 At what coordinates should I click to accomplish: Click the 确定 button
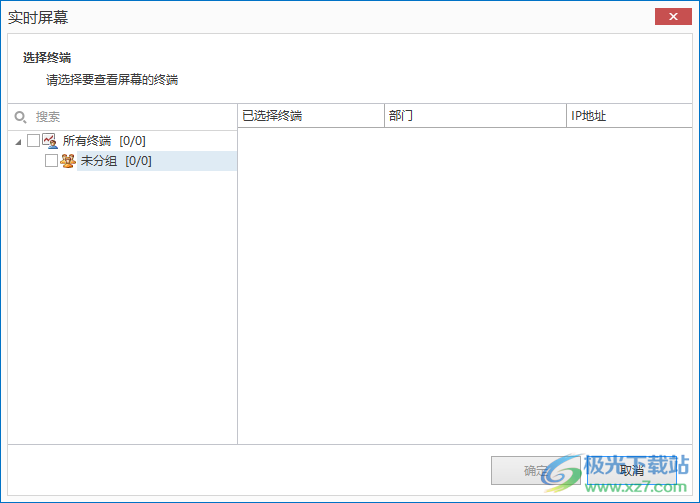point(536,470)
